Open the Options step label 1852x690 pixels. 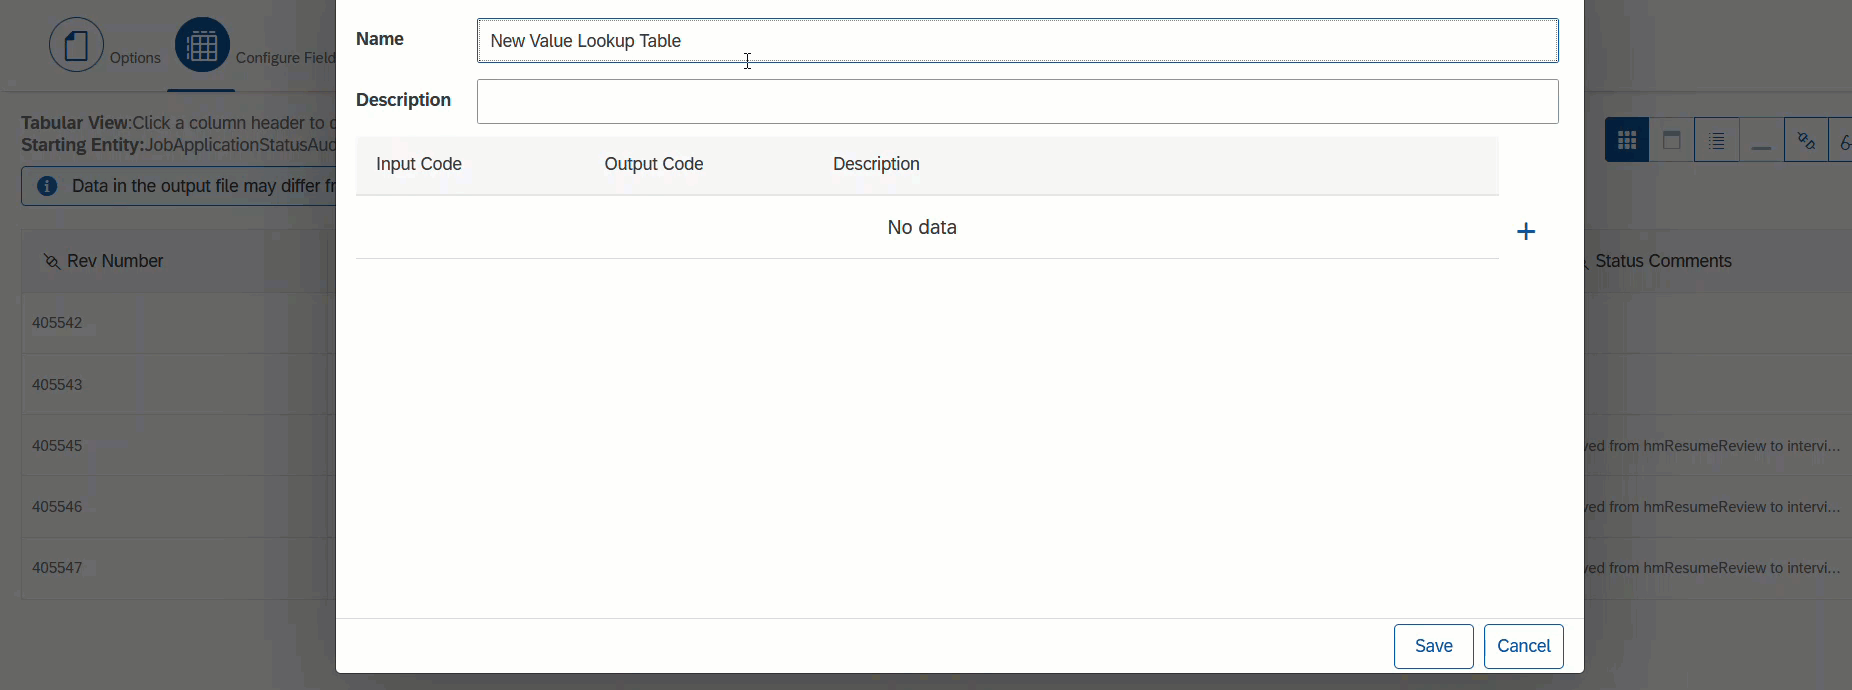(x=135, y=58)
